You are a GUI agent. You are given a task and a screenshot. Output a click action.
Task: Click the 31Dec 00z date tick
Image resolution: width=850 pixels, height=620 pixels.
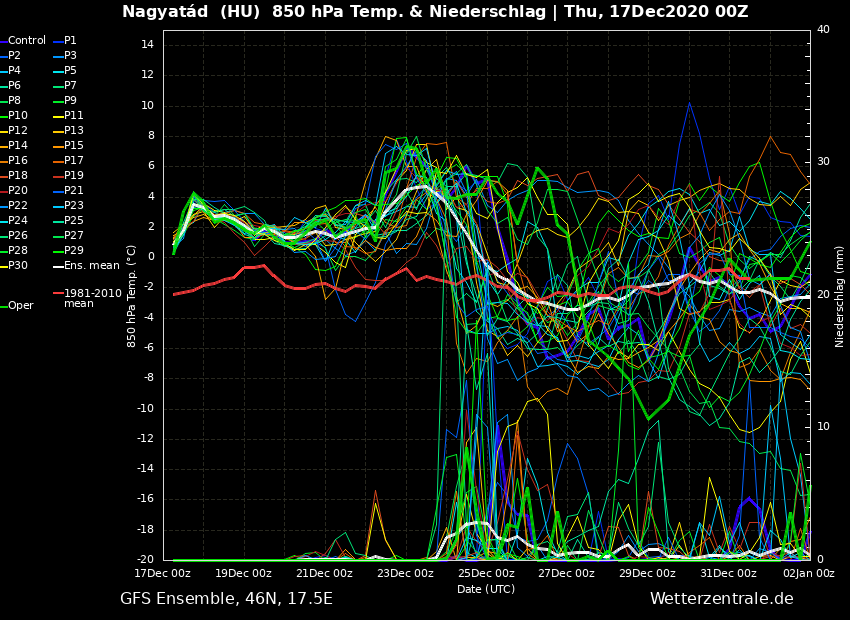pyautogui.click(x=728, y=574)
